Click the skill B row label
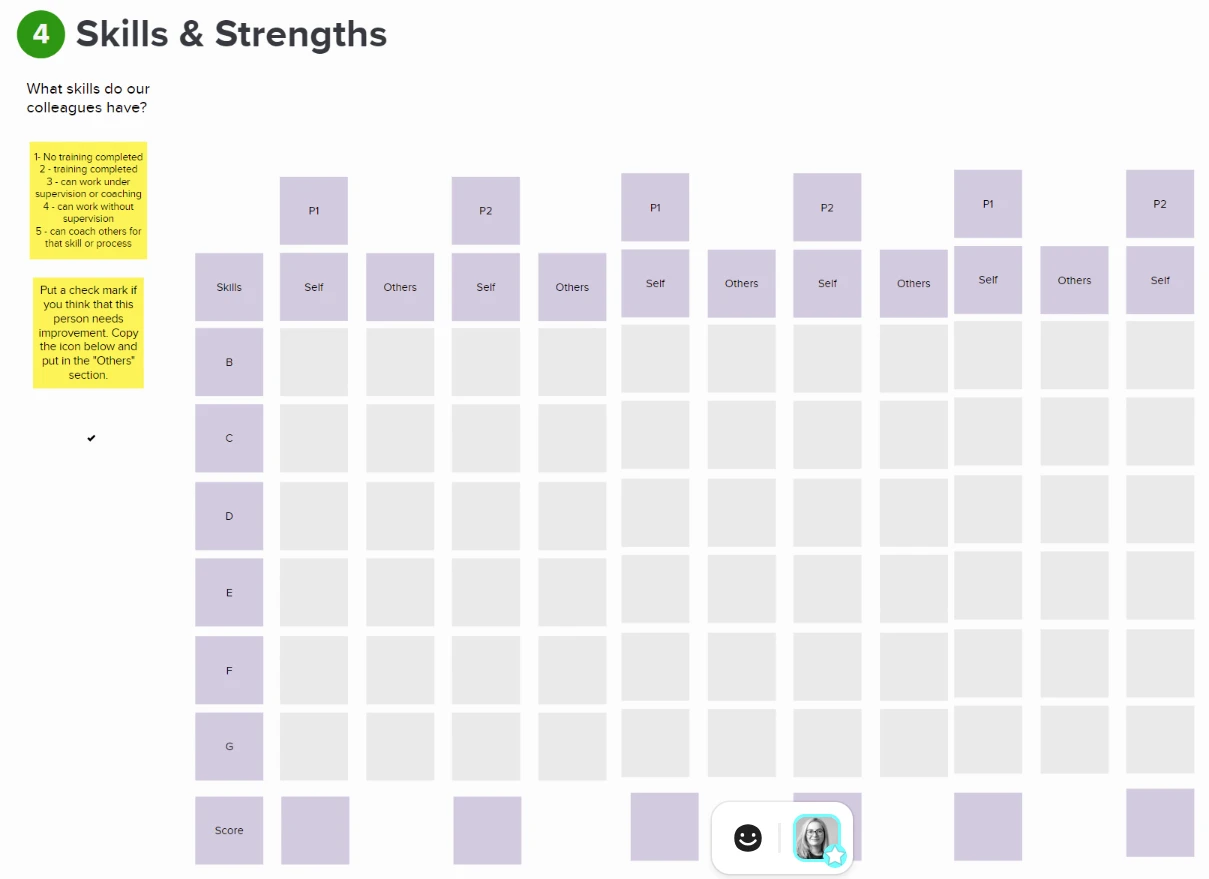 click(x=229, y=362)
